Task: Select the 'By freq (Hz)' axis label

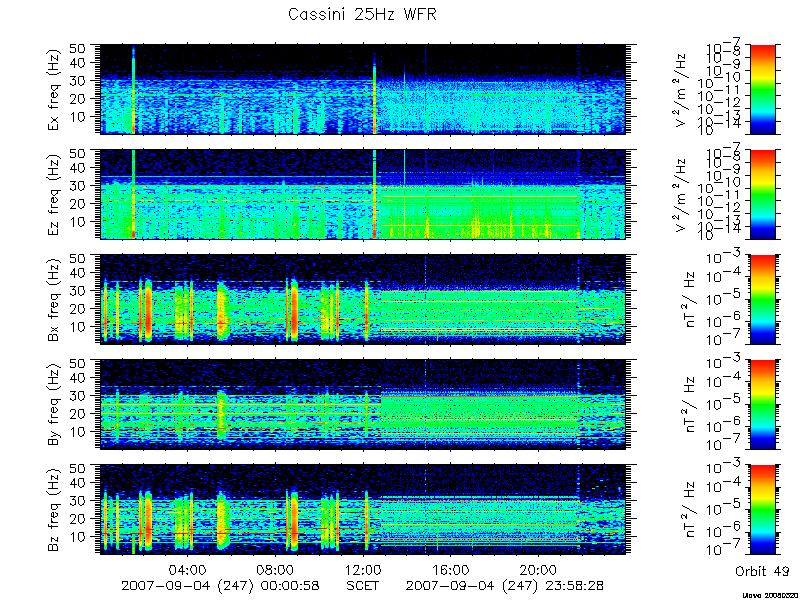Action: tap(54, 405)
